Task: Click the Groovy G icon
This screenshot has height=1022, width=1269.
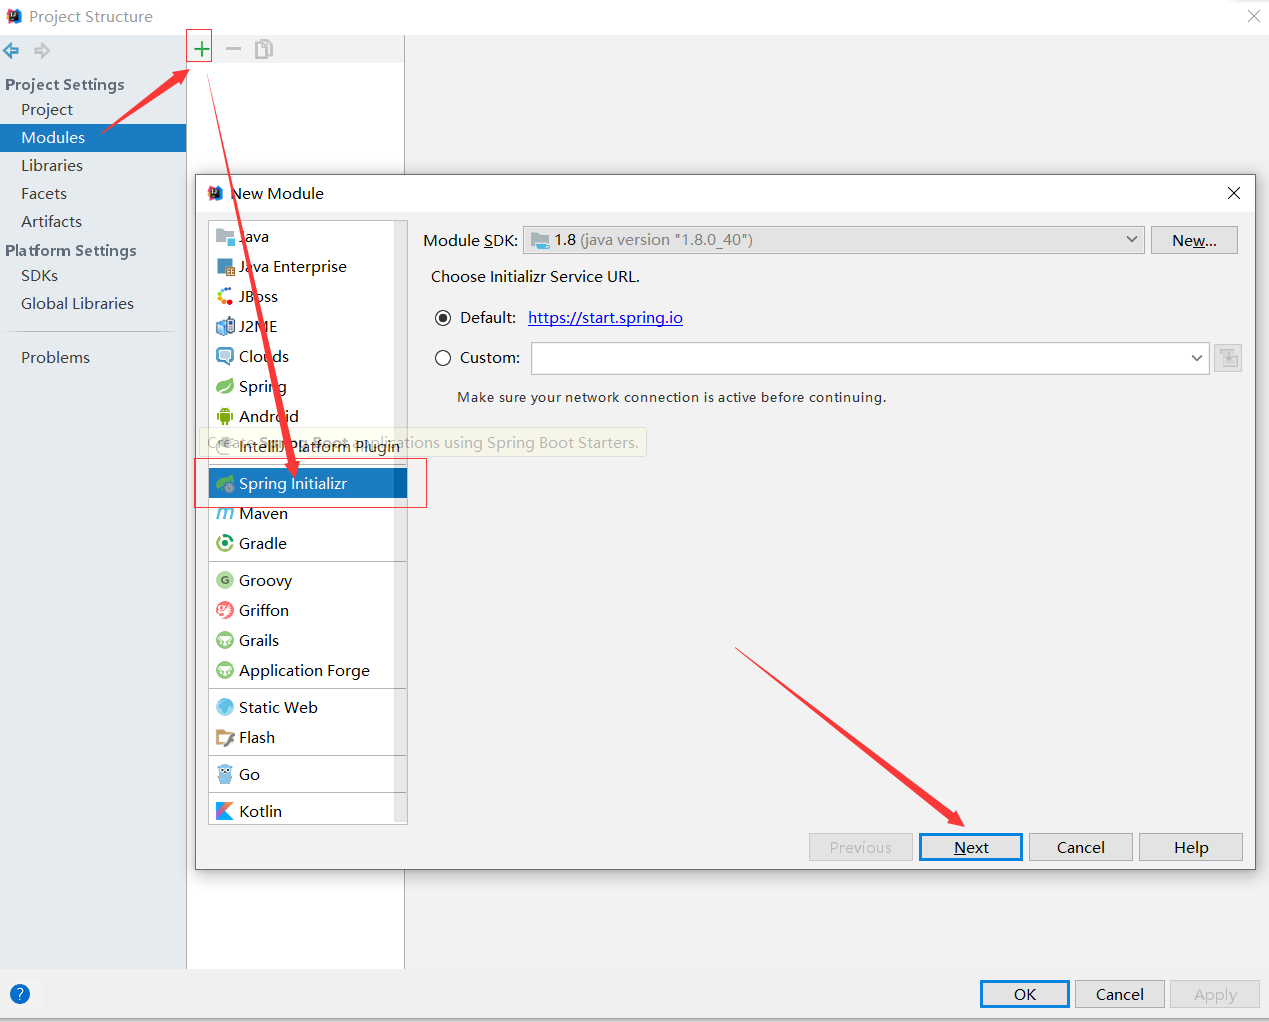Action: tap(225, 581)
